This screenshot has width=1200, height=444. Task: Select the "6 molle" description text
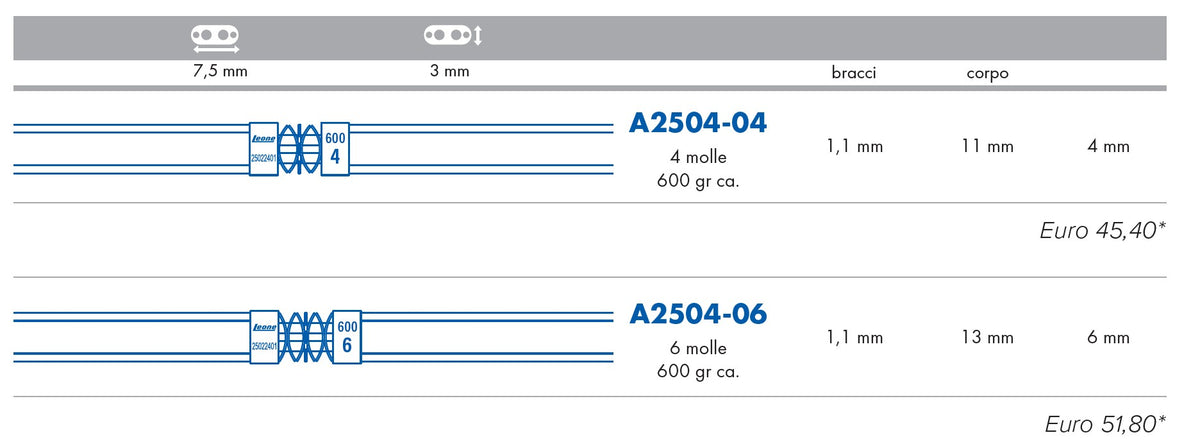(x=698, y=349)
